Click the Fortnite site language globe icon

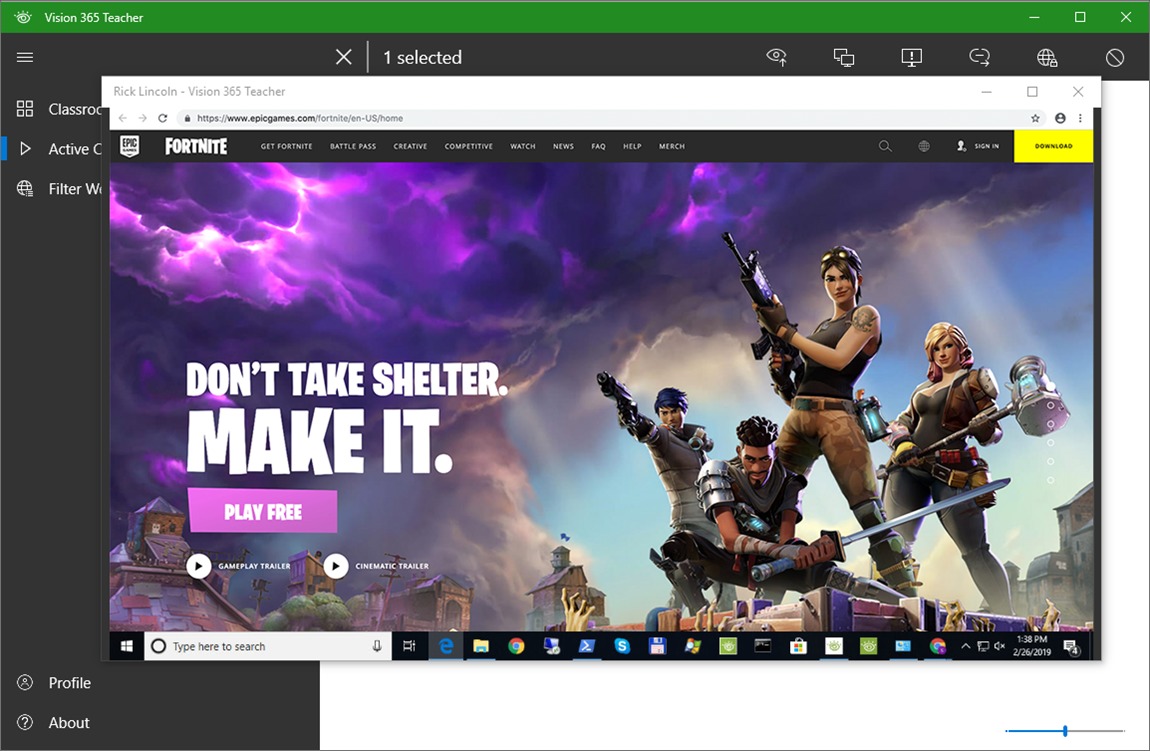pos(924,146)
